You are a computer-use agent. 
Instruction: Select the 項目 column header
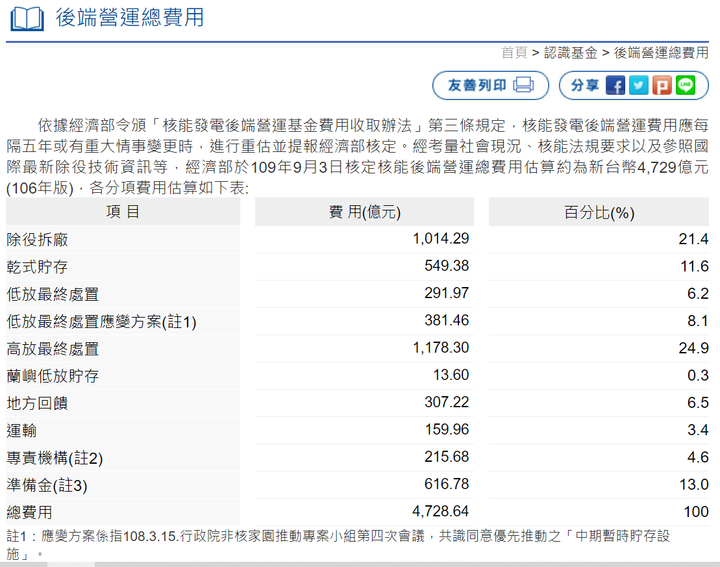[123, 212]
